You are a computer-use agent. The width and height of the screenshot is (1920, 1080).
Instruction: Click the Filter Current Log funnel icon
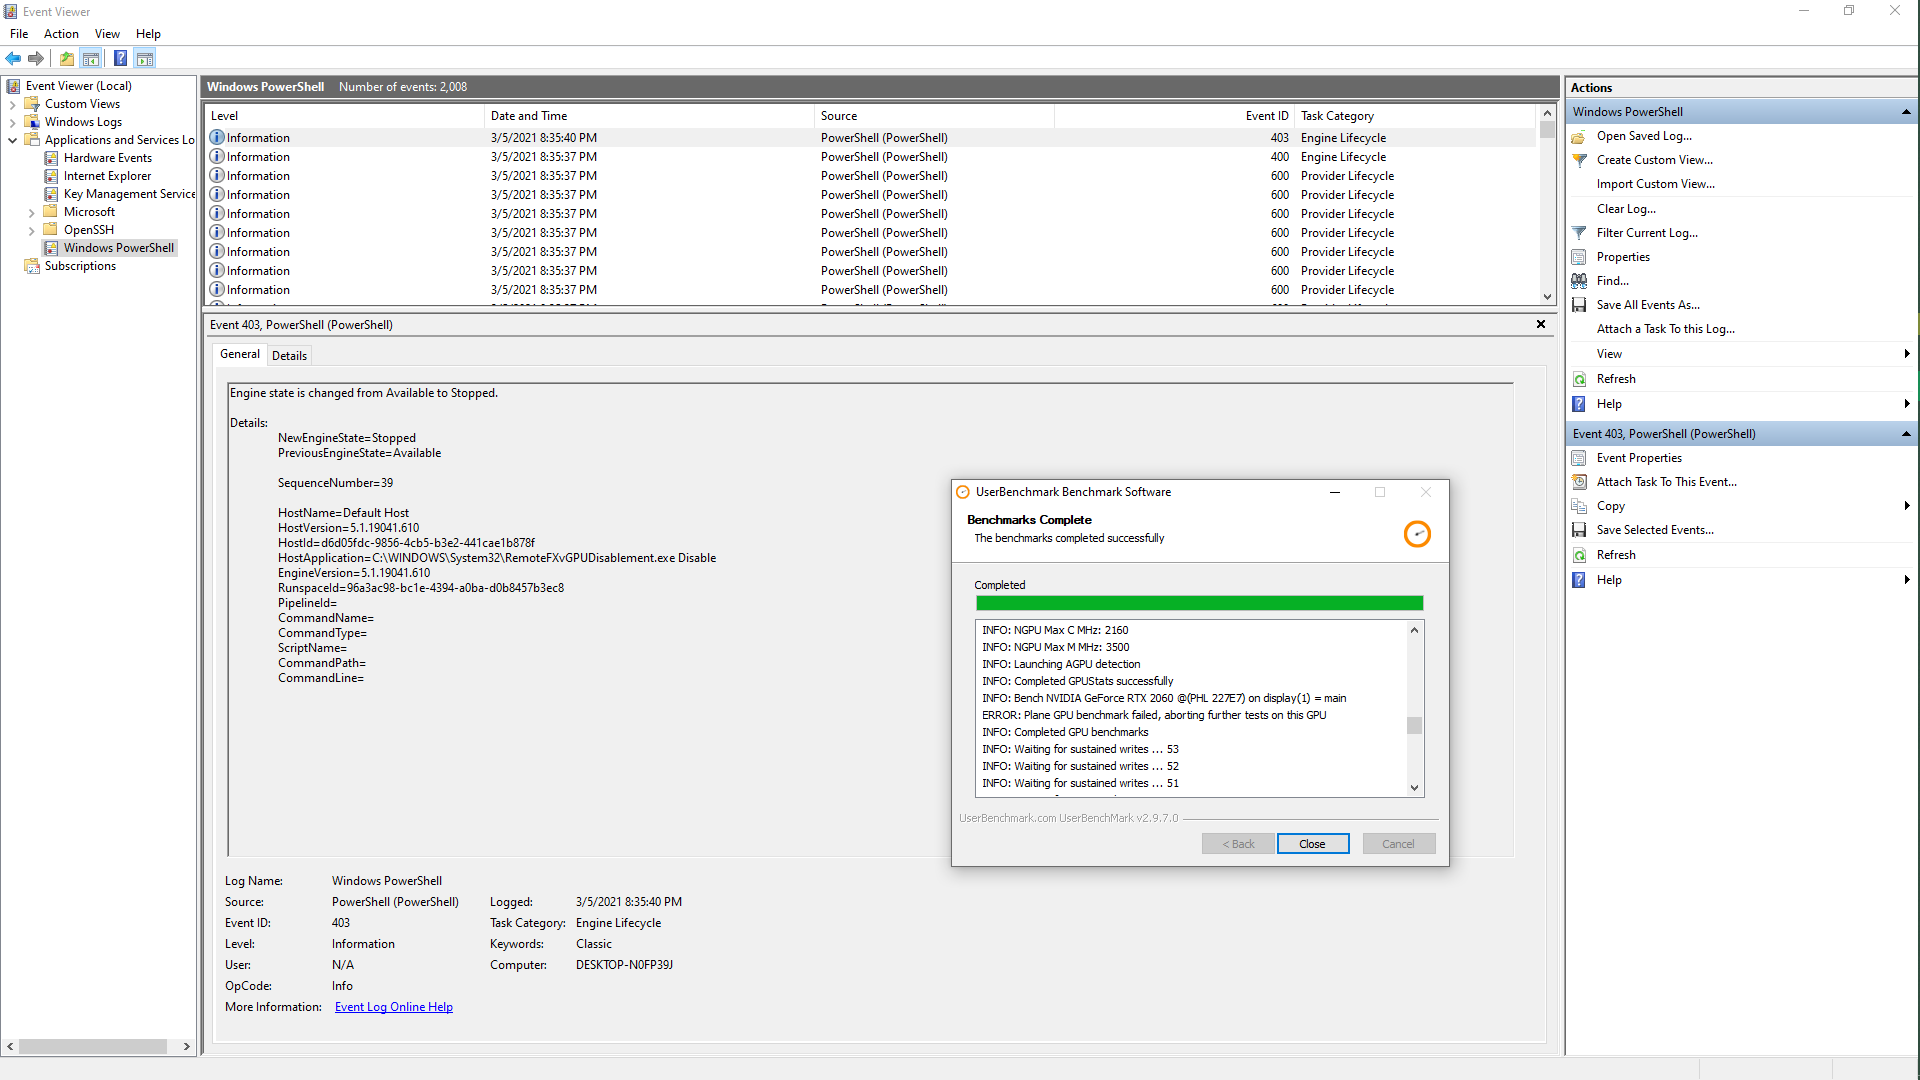pyautogui.click(x=1579, y=233)
